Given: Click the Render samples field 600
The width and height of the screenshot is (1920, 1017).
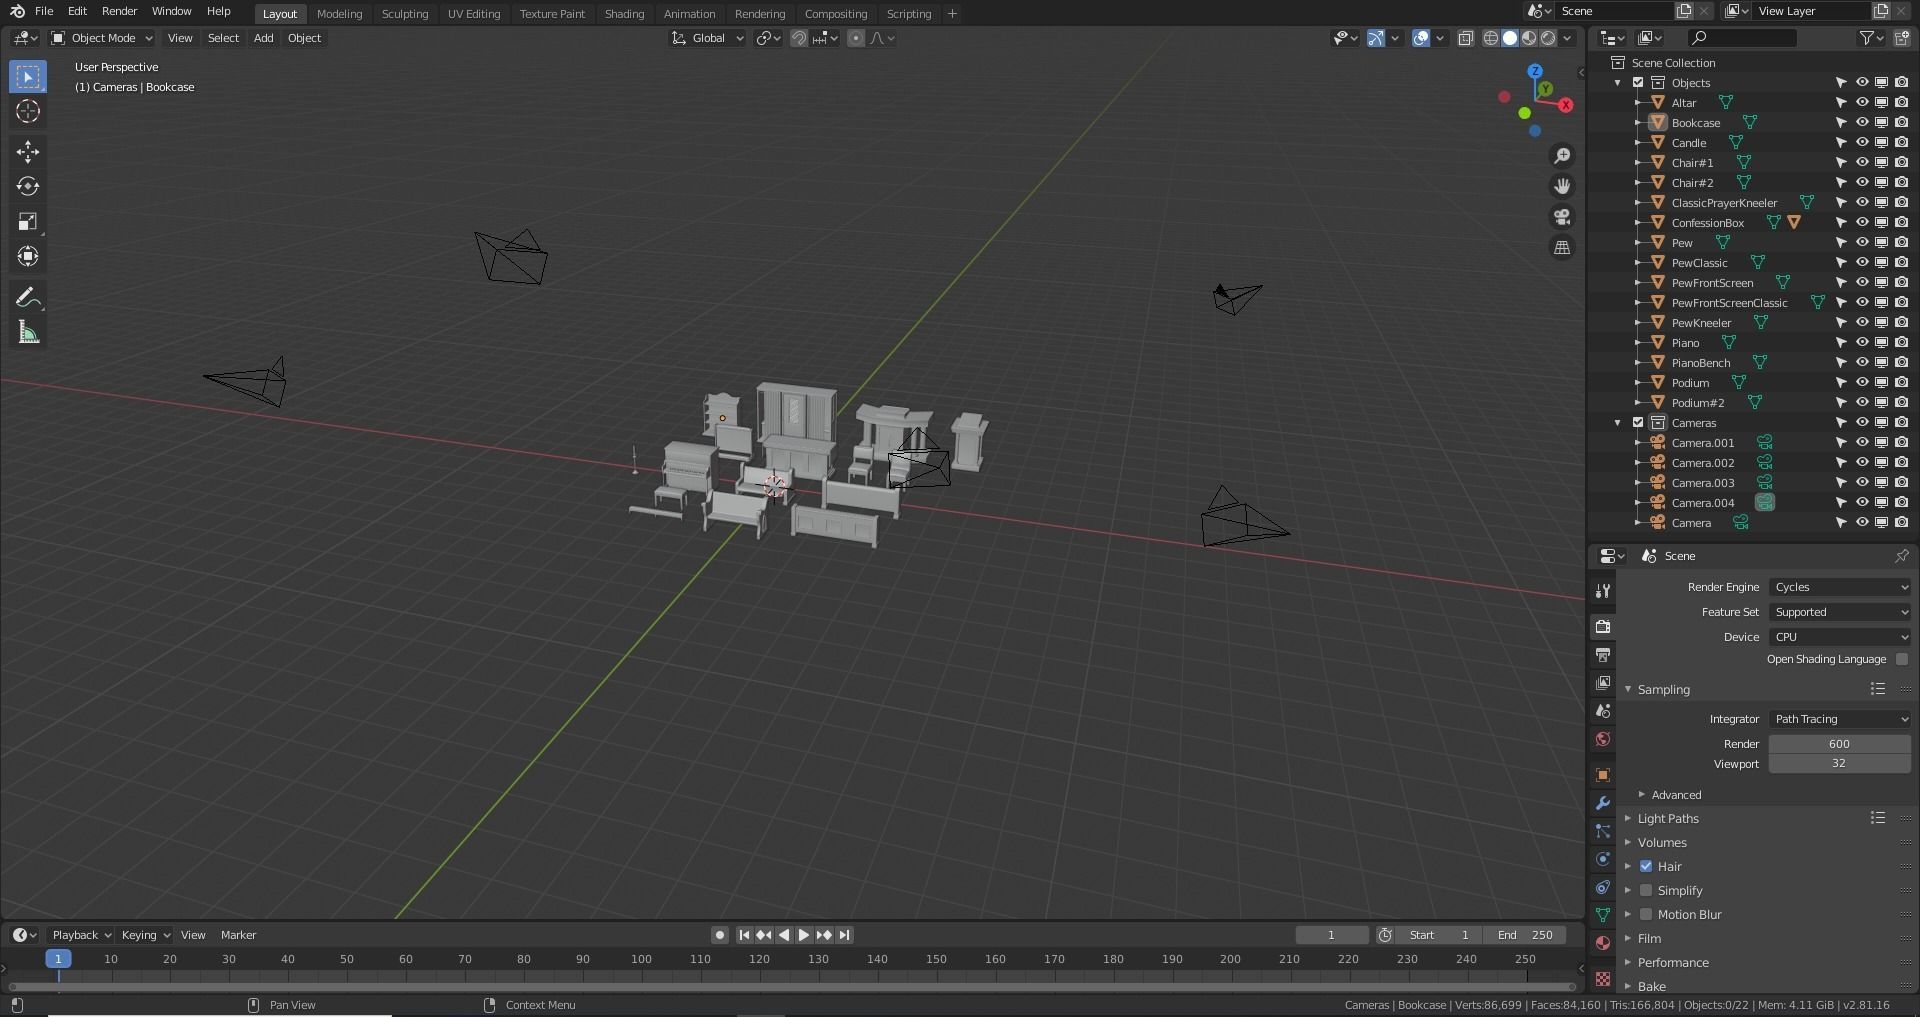Looking at the screenshot, I should coord(1840,744).
